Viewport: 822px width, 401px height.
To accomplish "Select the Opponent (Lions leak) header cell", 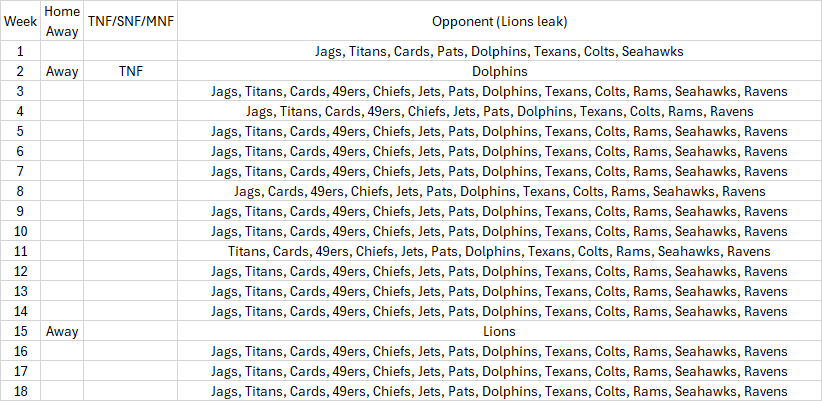I will [499, 21].
